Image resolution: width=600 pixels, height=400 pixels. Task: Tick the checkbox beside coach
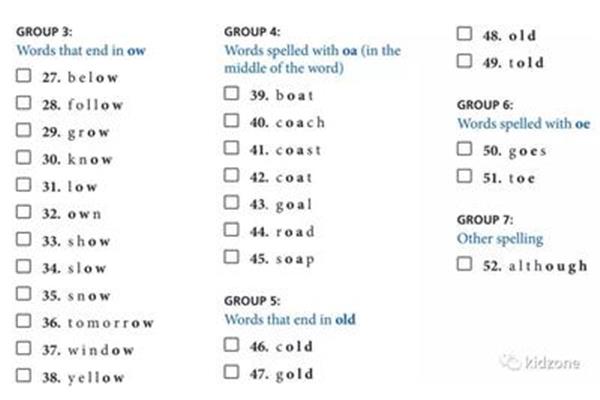232,121
